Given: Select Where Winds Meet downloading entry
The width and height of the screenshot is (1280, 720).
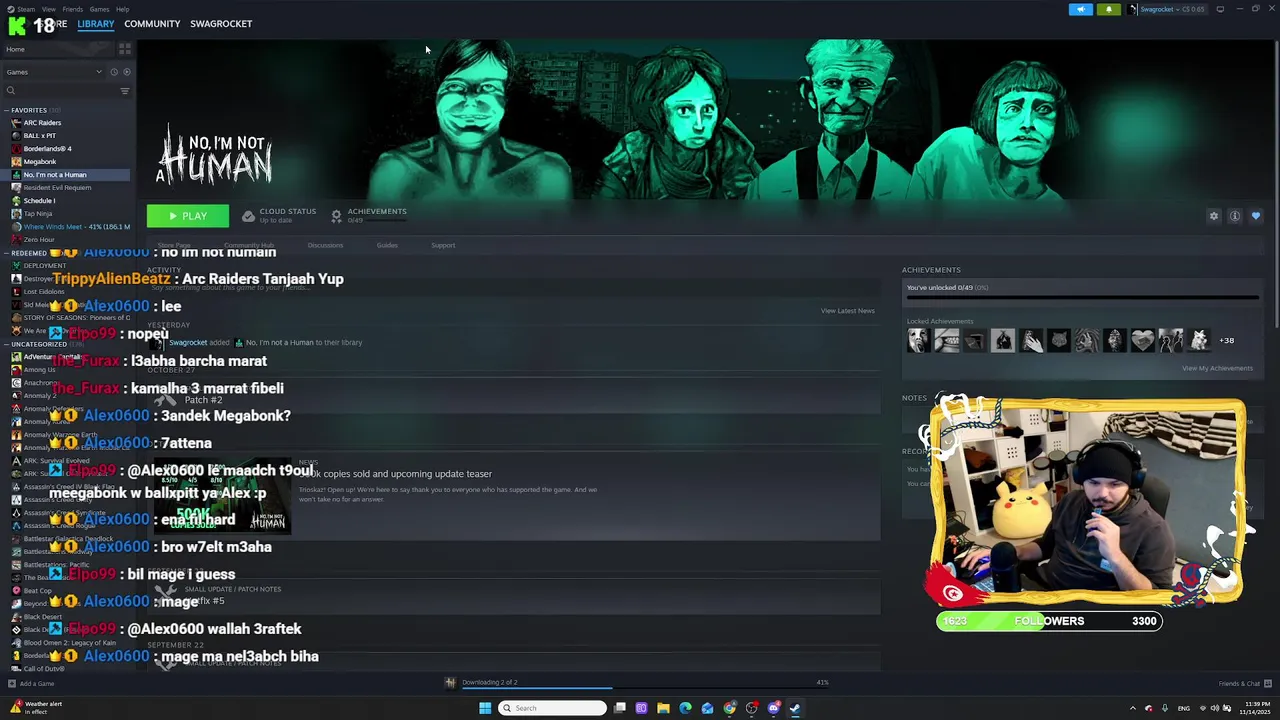Looking at the screenshot, I should point(70,227).
